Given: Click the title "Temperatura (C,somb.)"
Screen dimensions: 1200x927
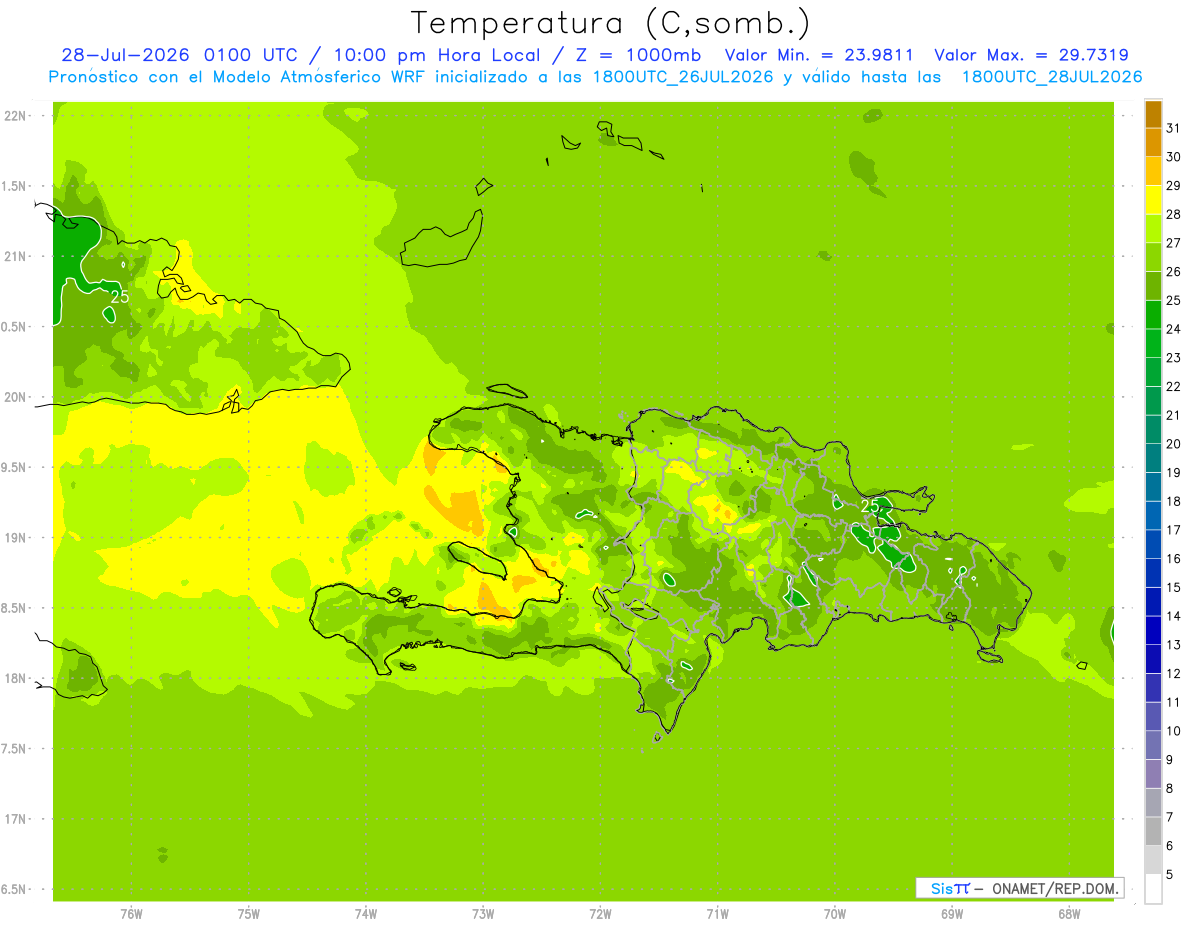Looking at the screenshot, I should point(611,23).
